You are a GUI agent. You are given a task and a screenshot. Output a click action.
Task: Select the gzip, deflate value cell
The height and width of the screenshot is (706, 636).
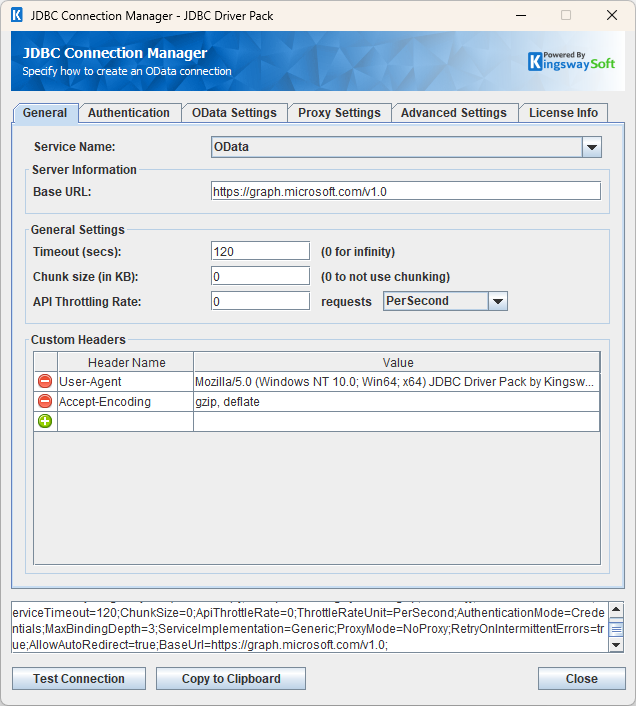coord(397,401)
